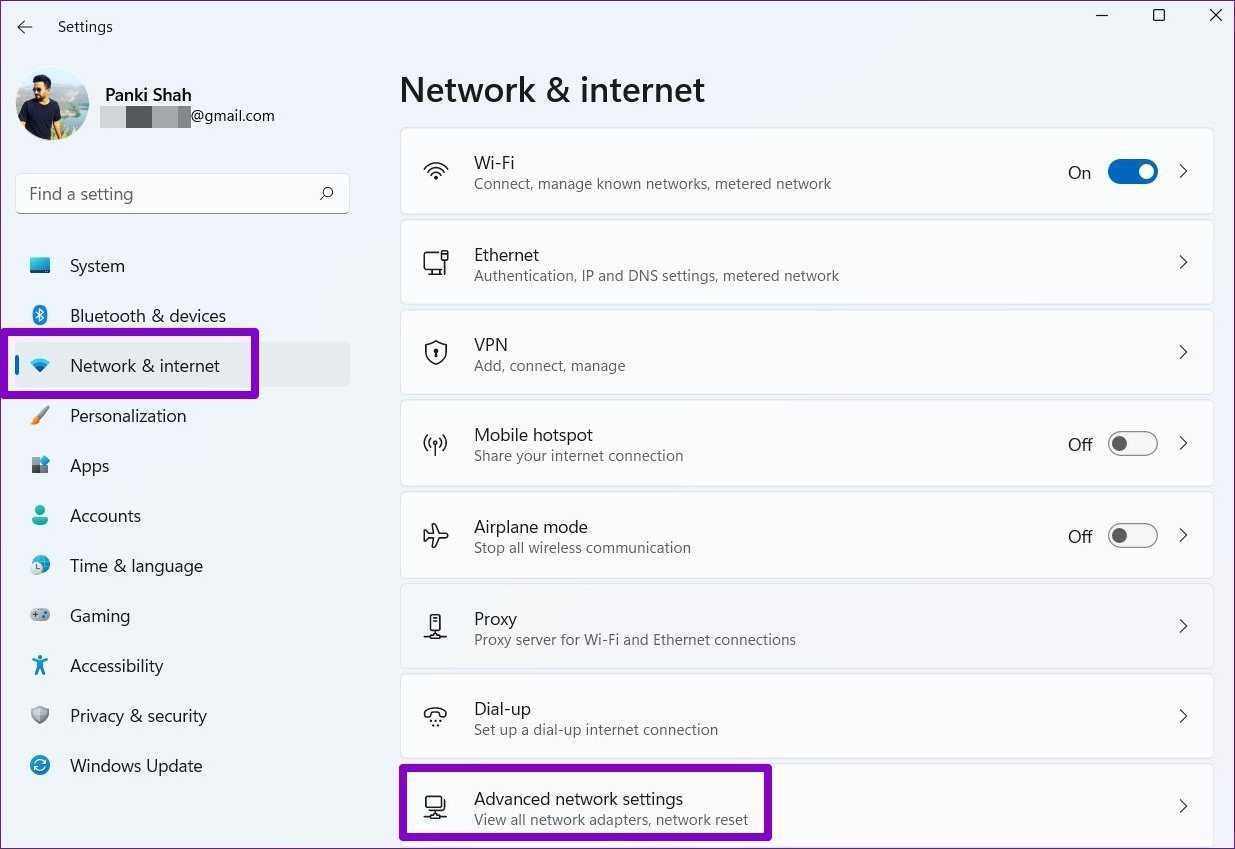Click the Privacy & security shield icon
Image resolution: width=1235 pixels, height=849 pixels.
(x=40, y=716)
